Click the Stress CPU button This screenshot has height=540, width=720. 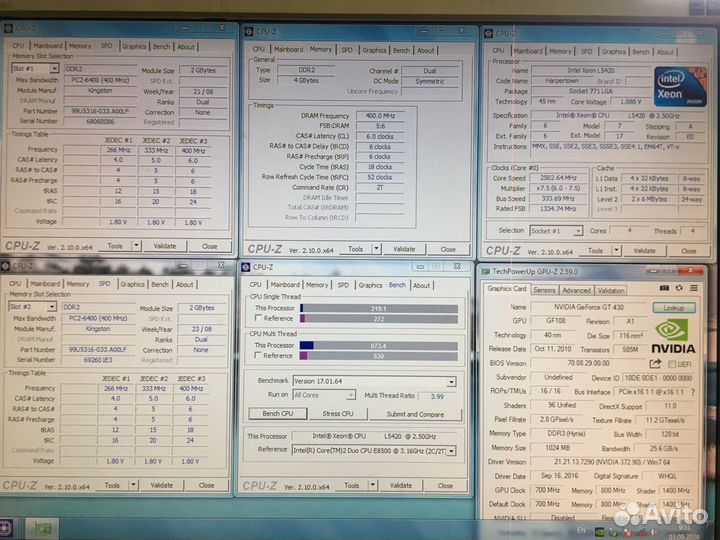tap(338, 414)
